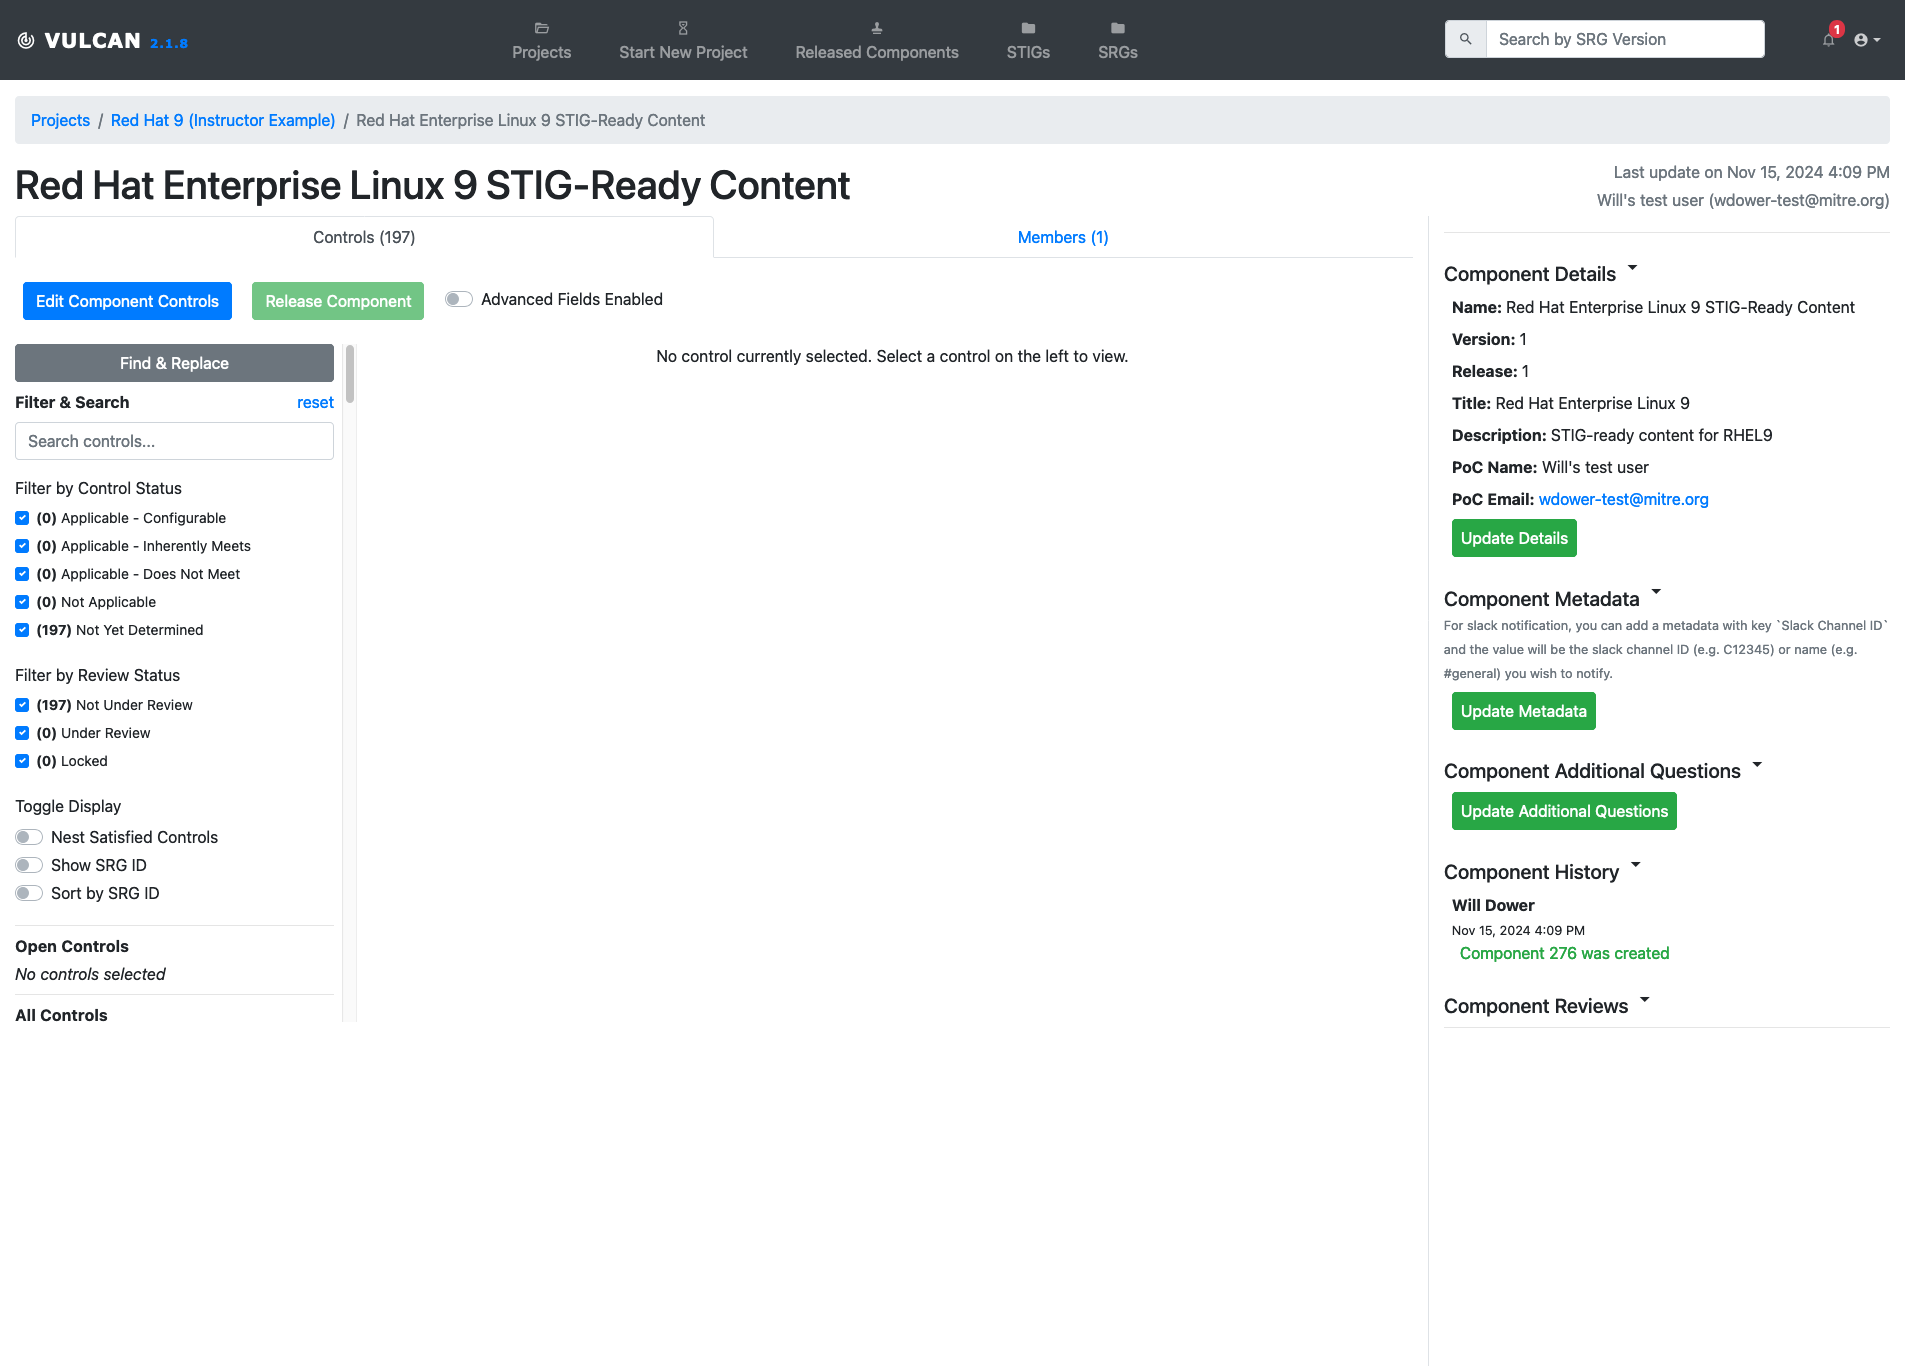Click the Vulcan logo icon
The width and height of the screenshot is (1905, 1366).
coord(26,40)
